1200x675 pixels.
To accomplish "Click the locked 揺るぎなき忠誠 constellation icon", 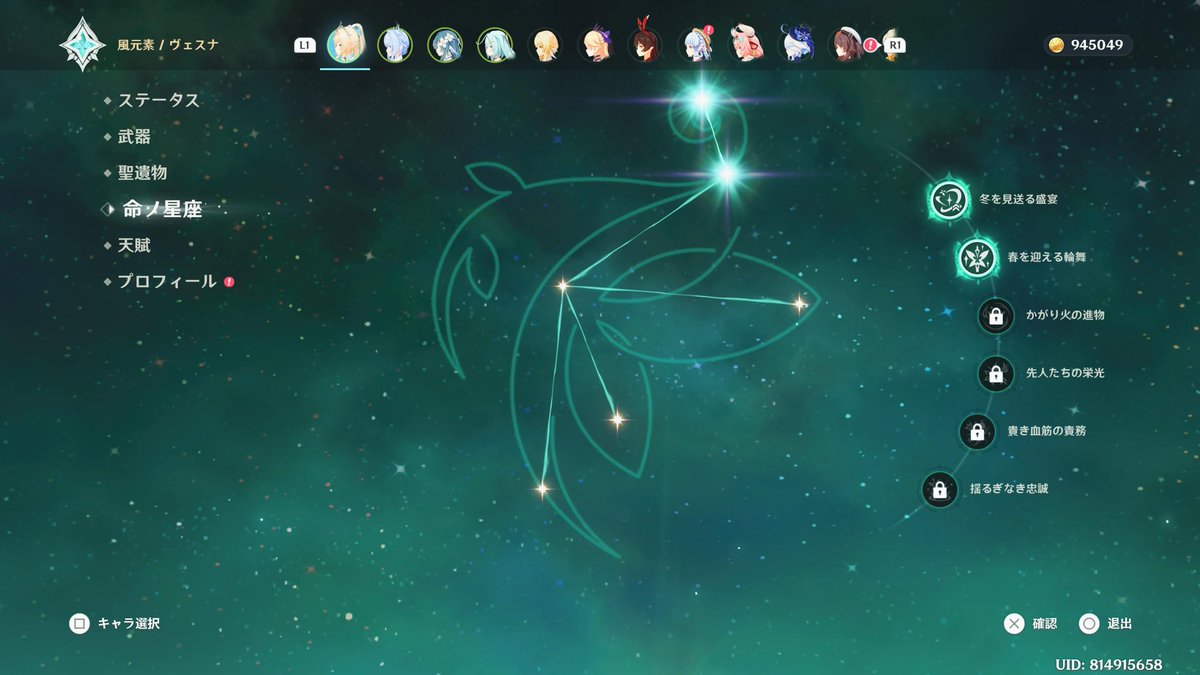I will click(939, 490).
